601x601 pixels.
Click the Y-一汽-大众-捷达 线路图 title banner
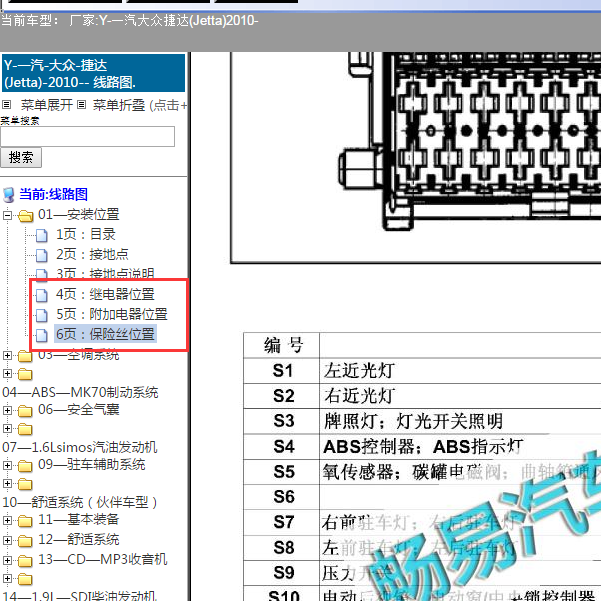(94, 73)
